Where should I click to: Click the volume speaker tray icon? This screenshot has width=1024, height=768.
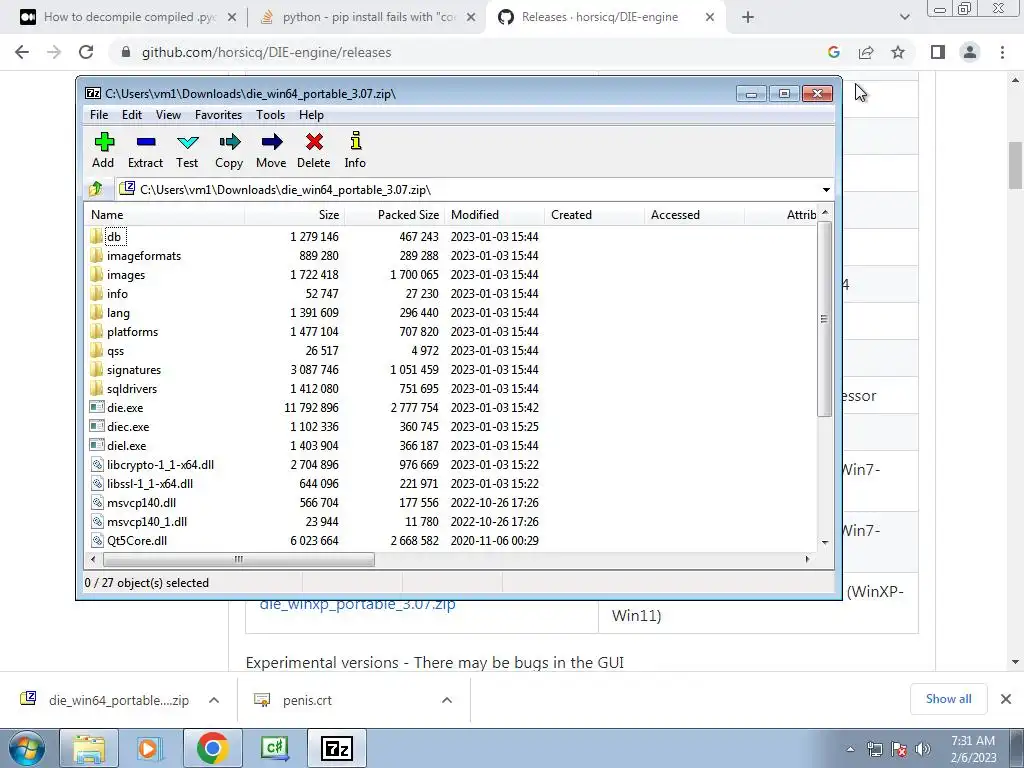pos(923,749)
